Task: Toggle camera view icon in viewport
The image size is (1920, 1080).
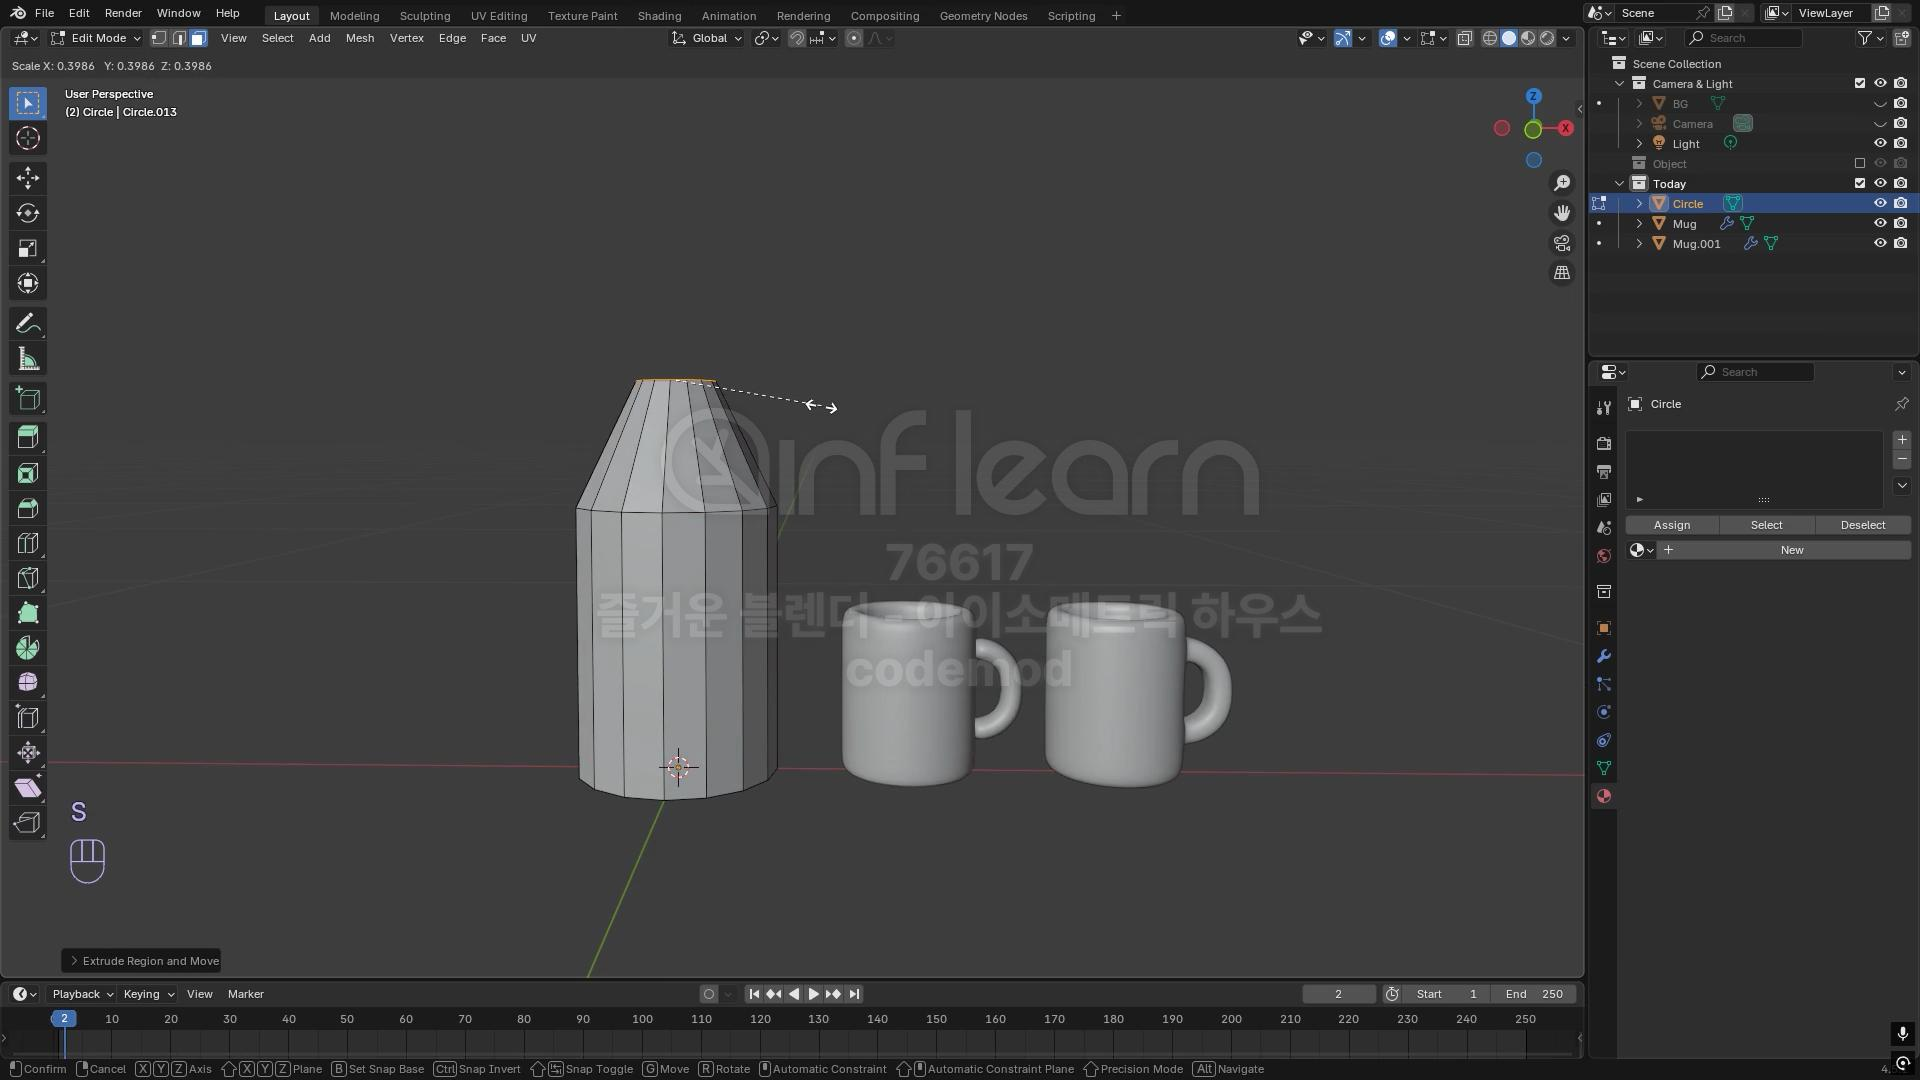Action: [1562, 243]
